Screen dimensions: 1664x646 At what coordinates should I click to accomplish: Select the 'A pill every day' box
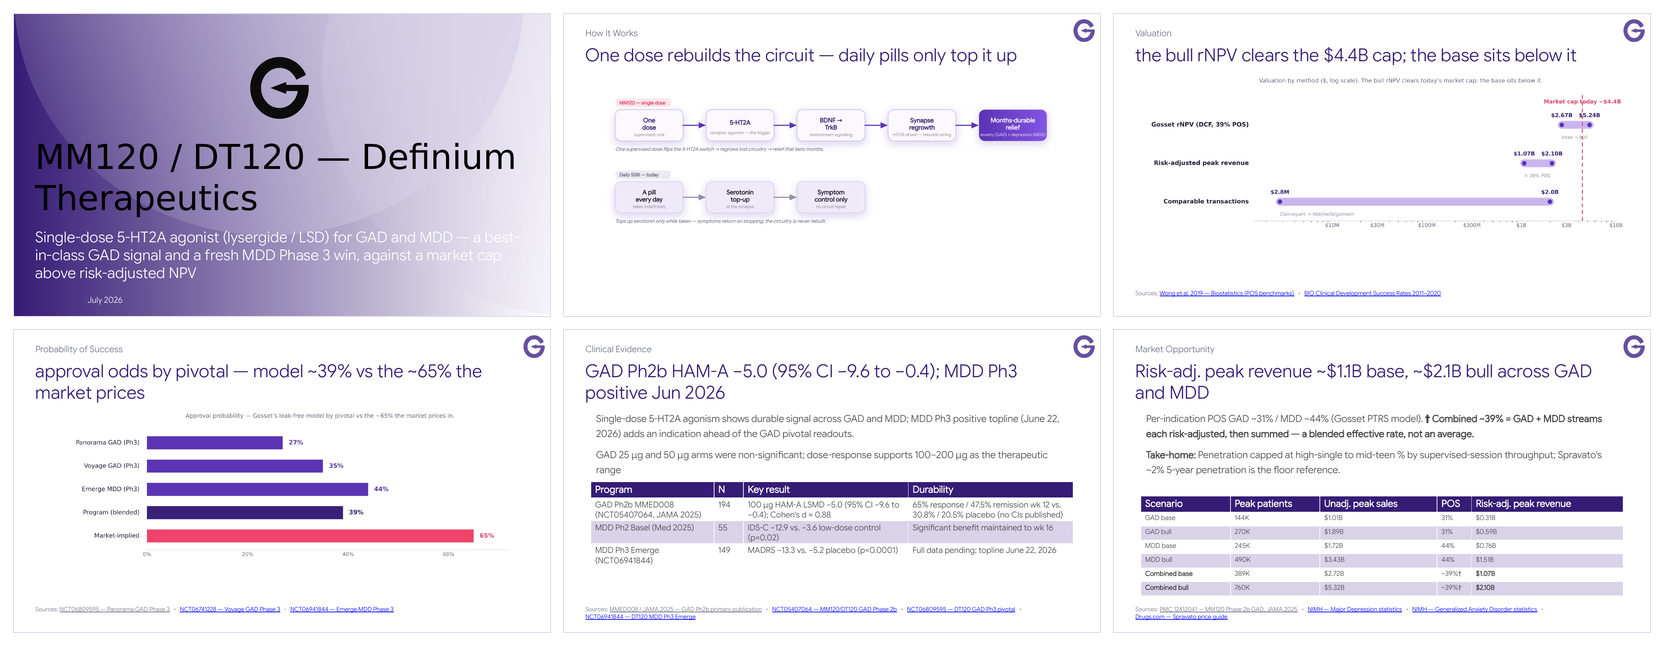(649, 197)
